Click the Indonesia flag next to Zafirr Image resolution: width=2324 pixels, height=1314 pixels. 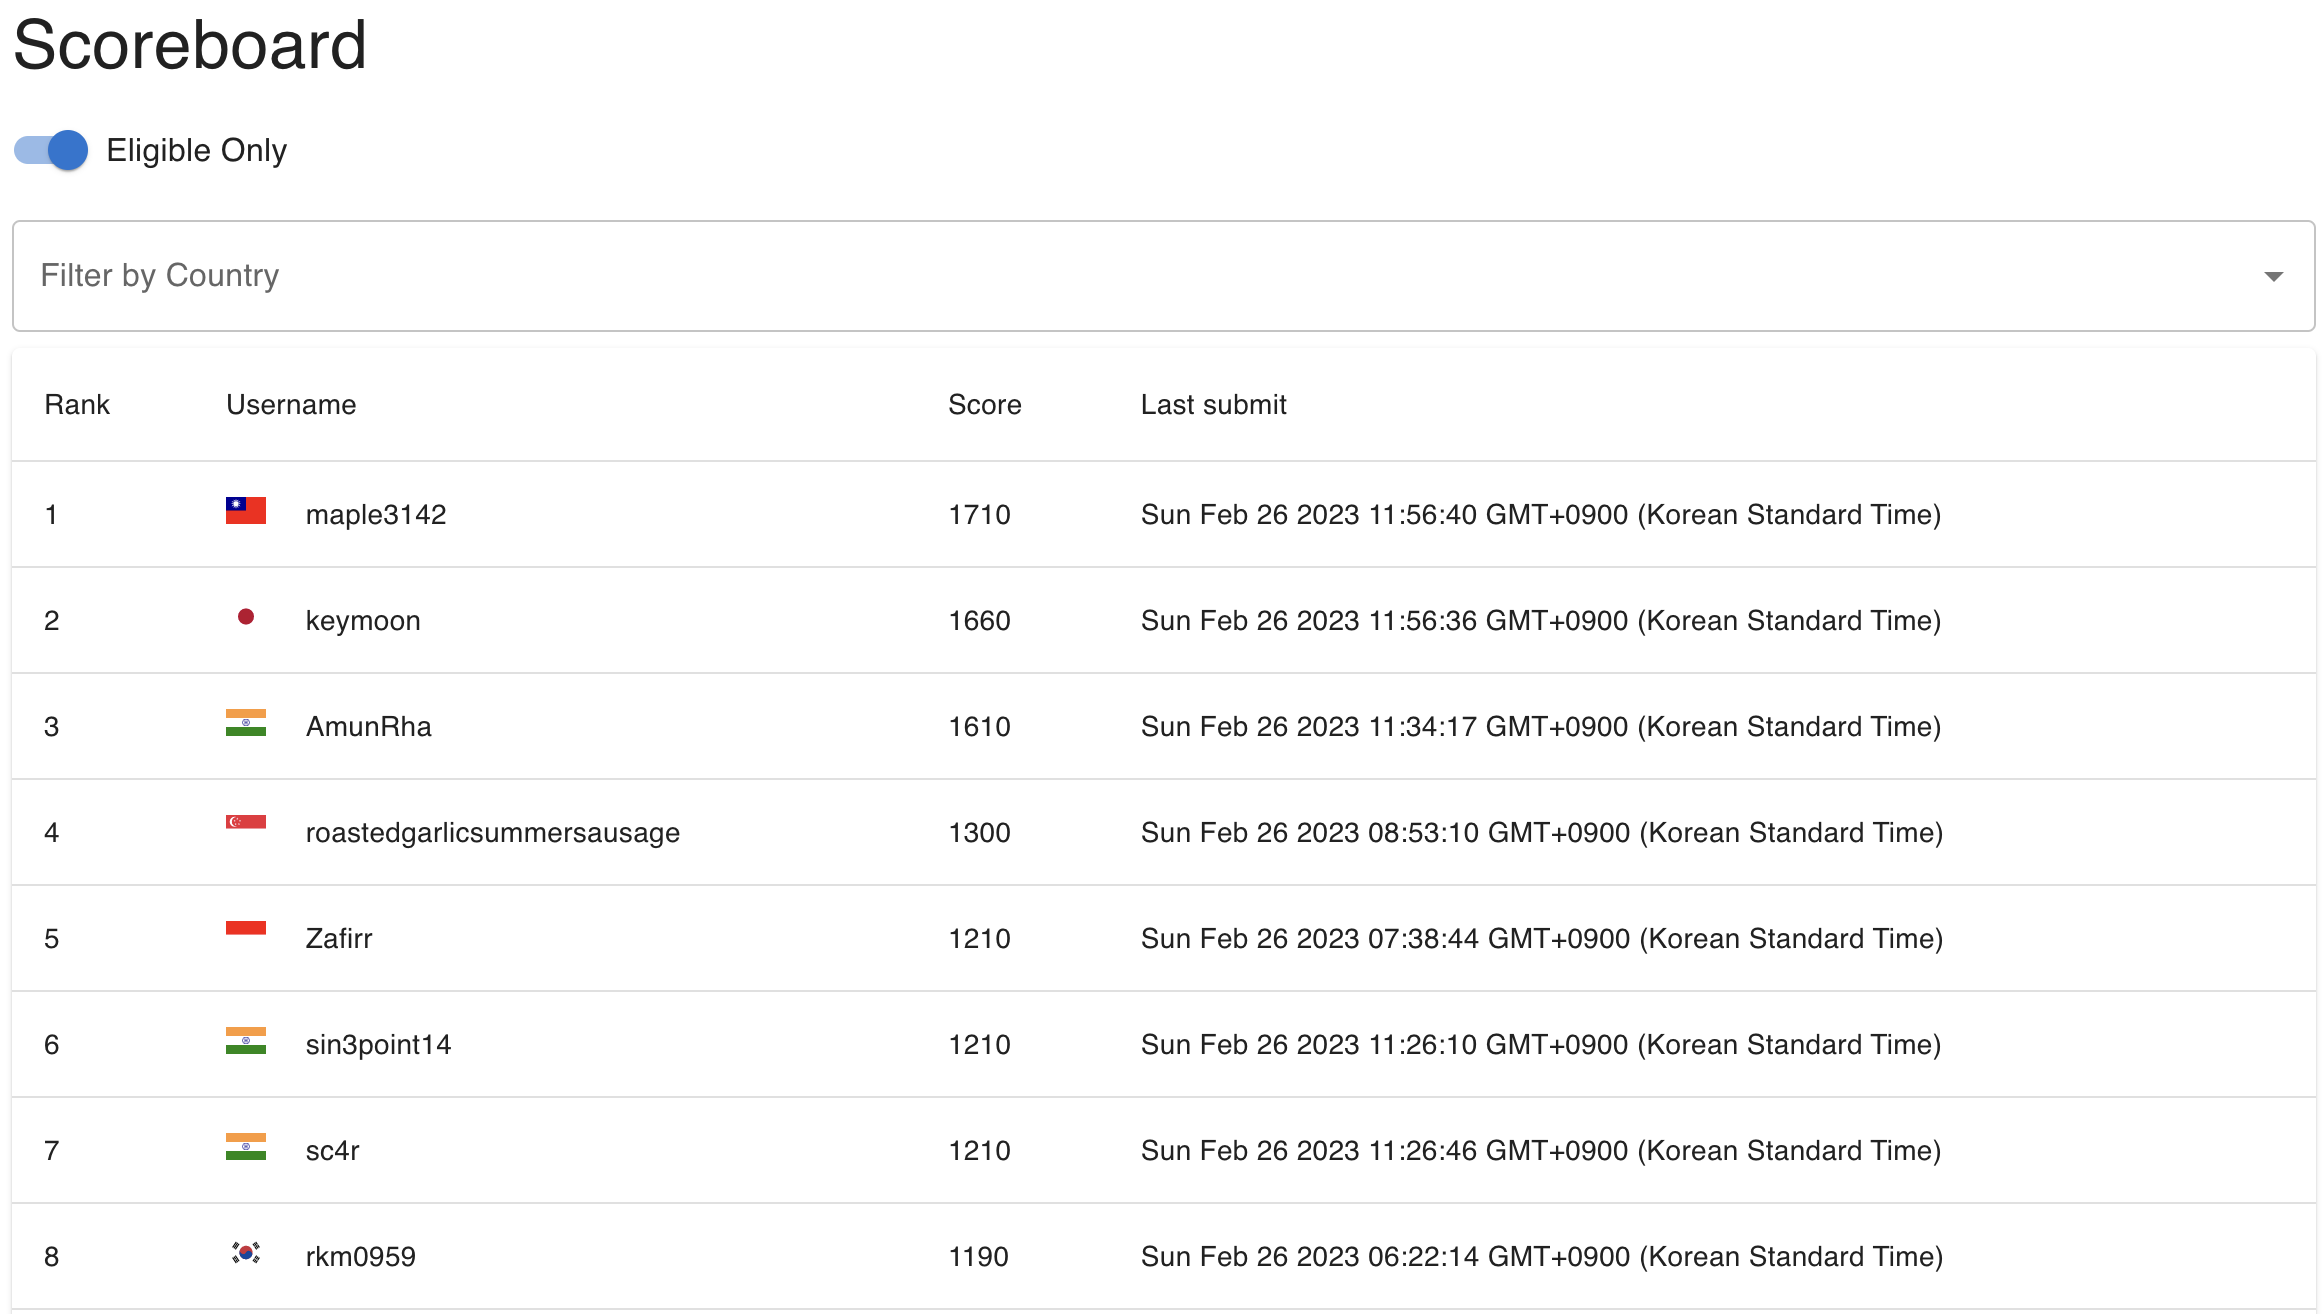pos(245,929)
